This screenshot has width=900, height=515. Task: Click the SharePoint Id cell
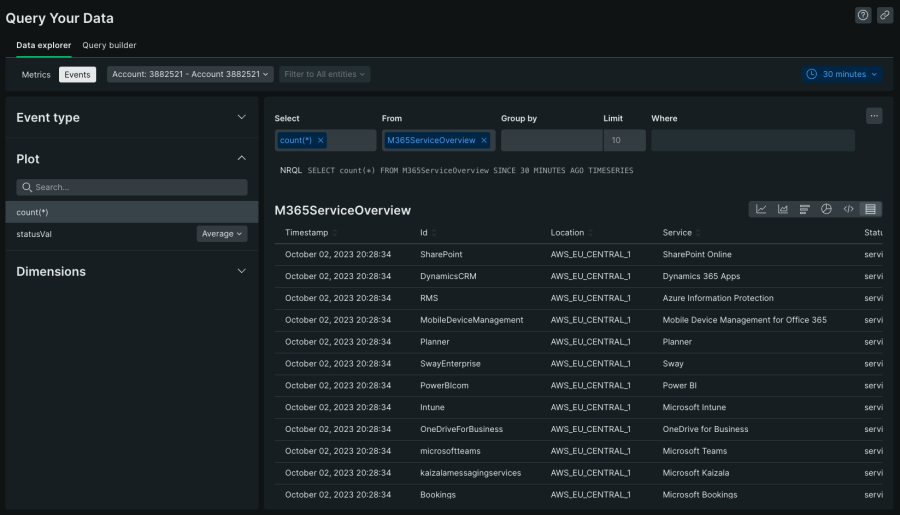(441, 254)
